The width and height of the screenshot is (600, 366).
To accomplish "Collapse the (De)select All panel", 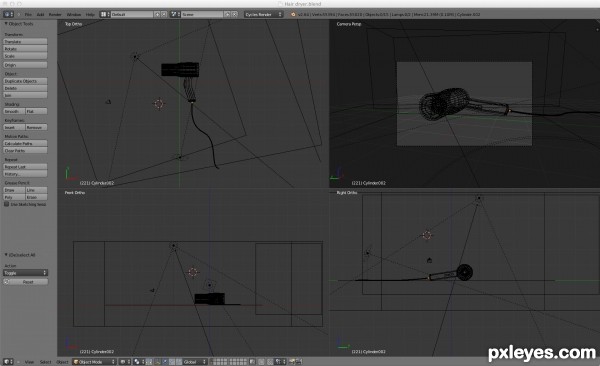I will (6, 255).
